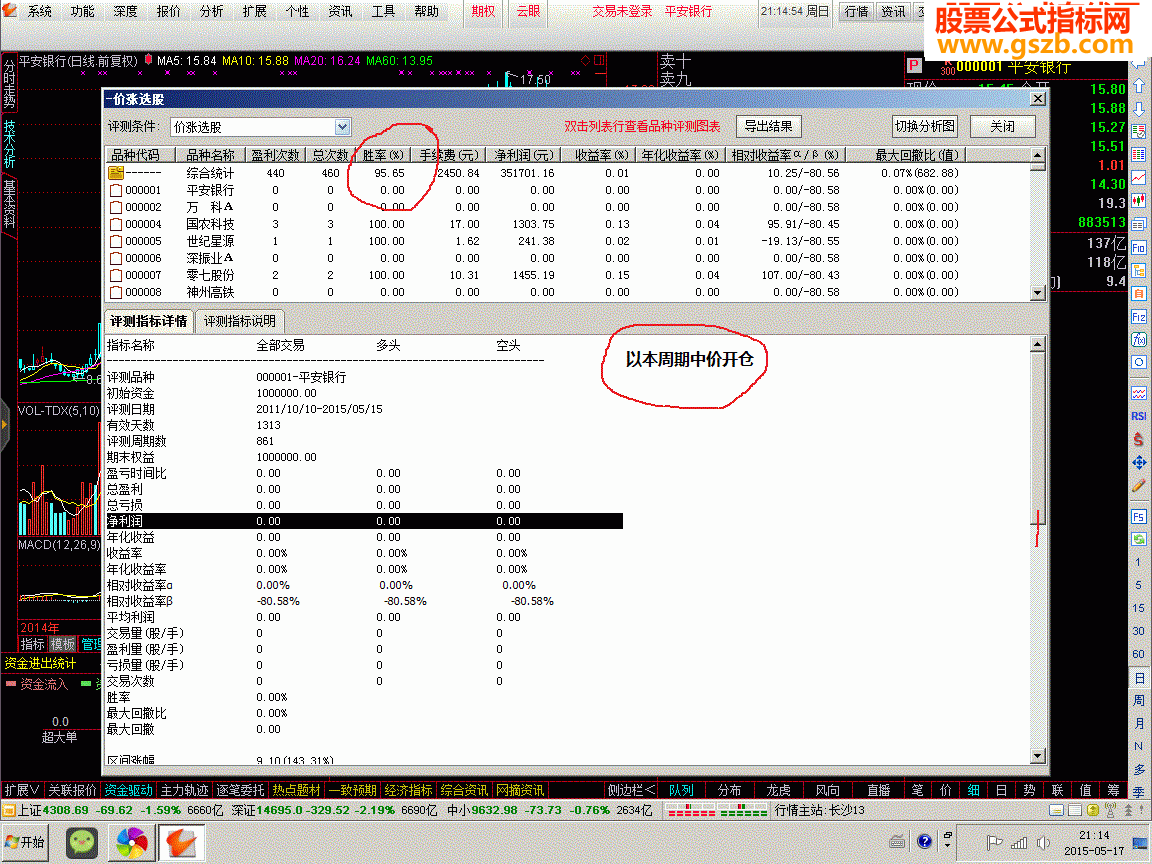This screenshot has height=864, width=1152.
Task: Open the 系统 menu
Action: tap(40, 11)
